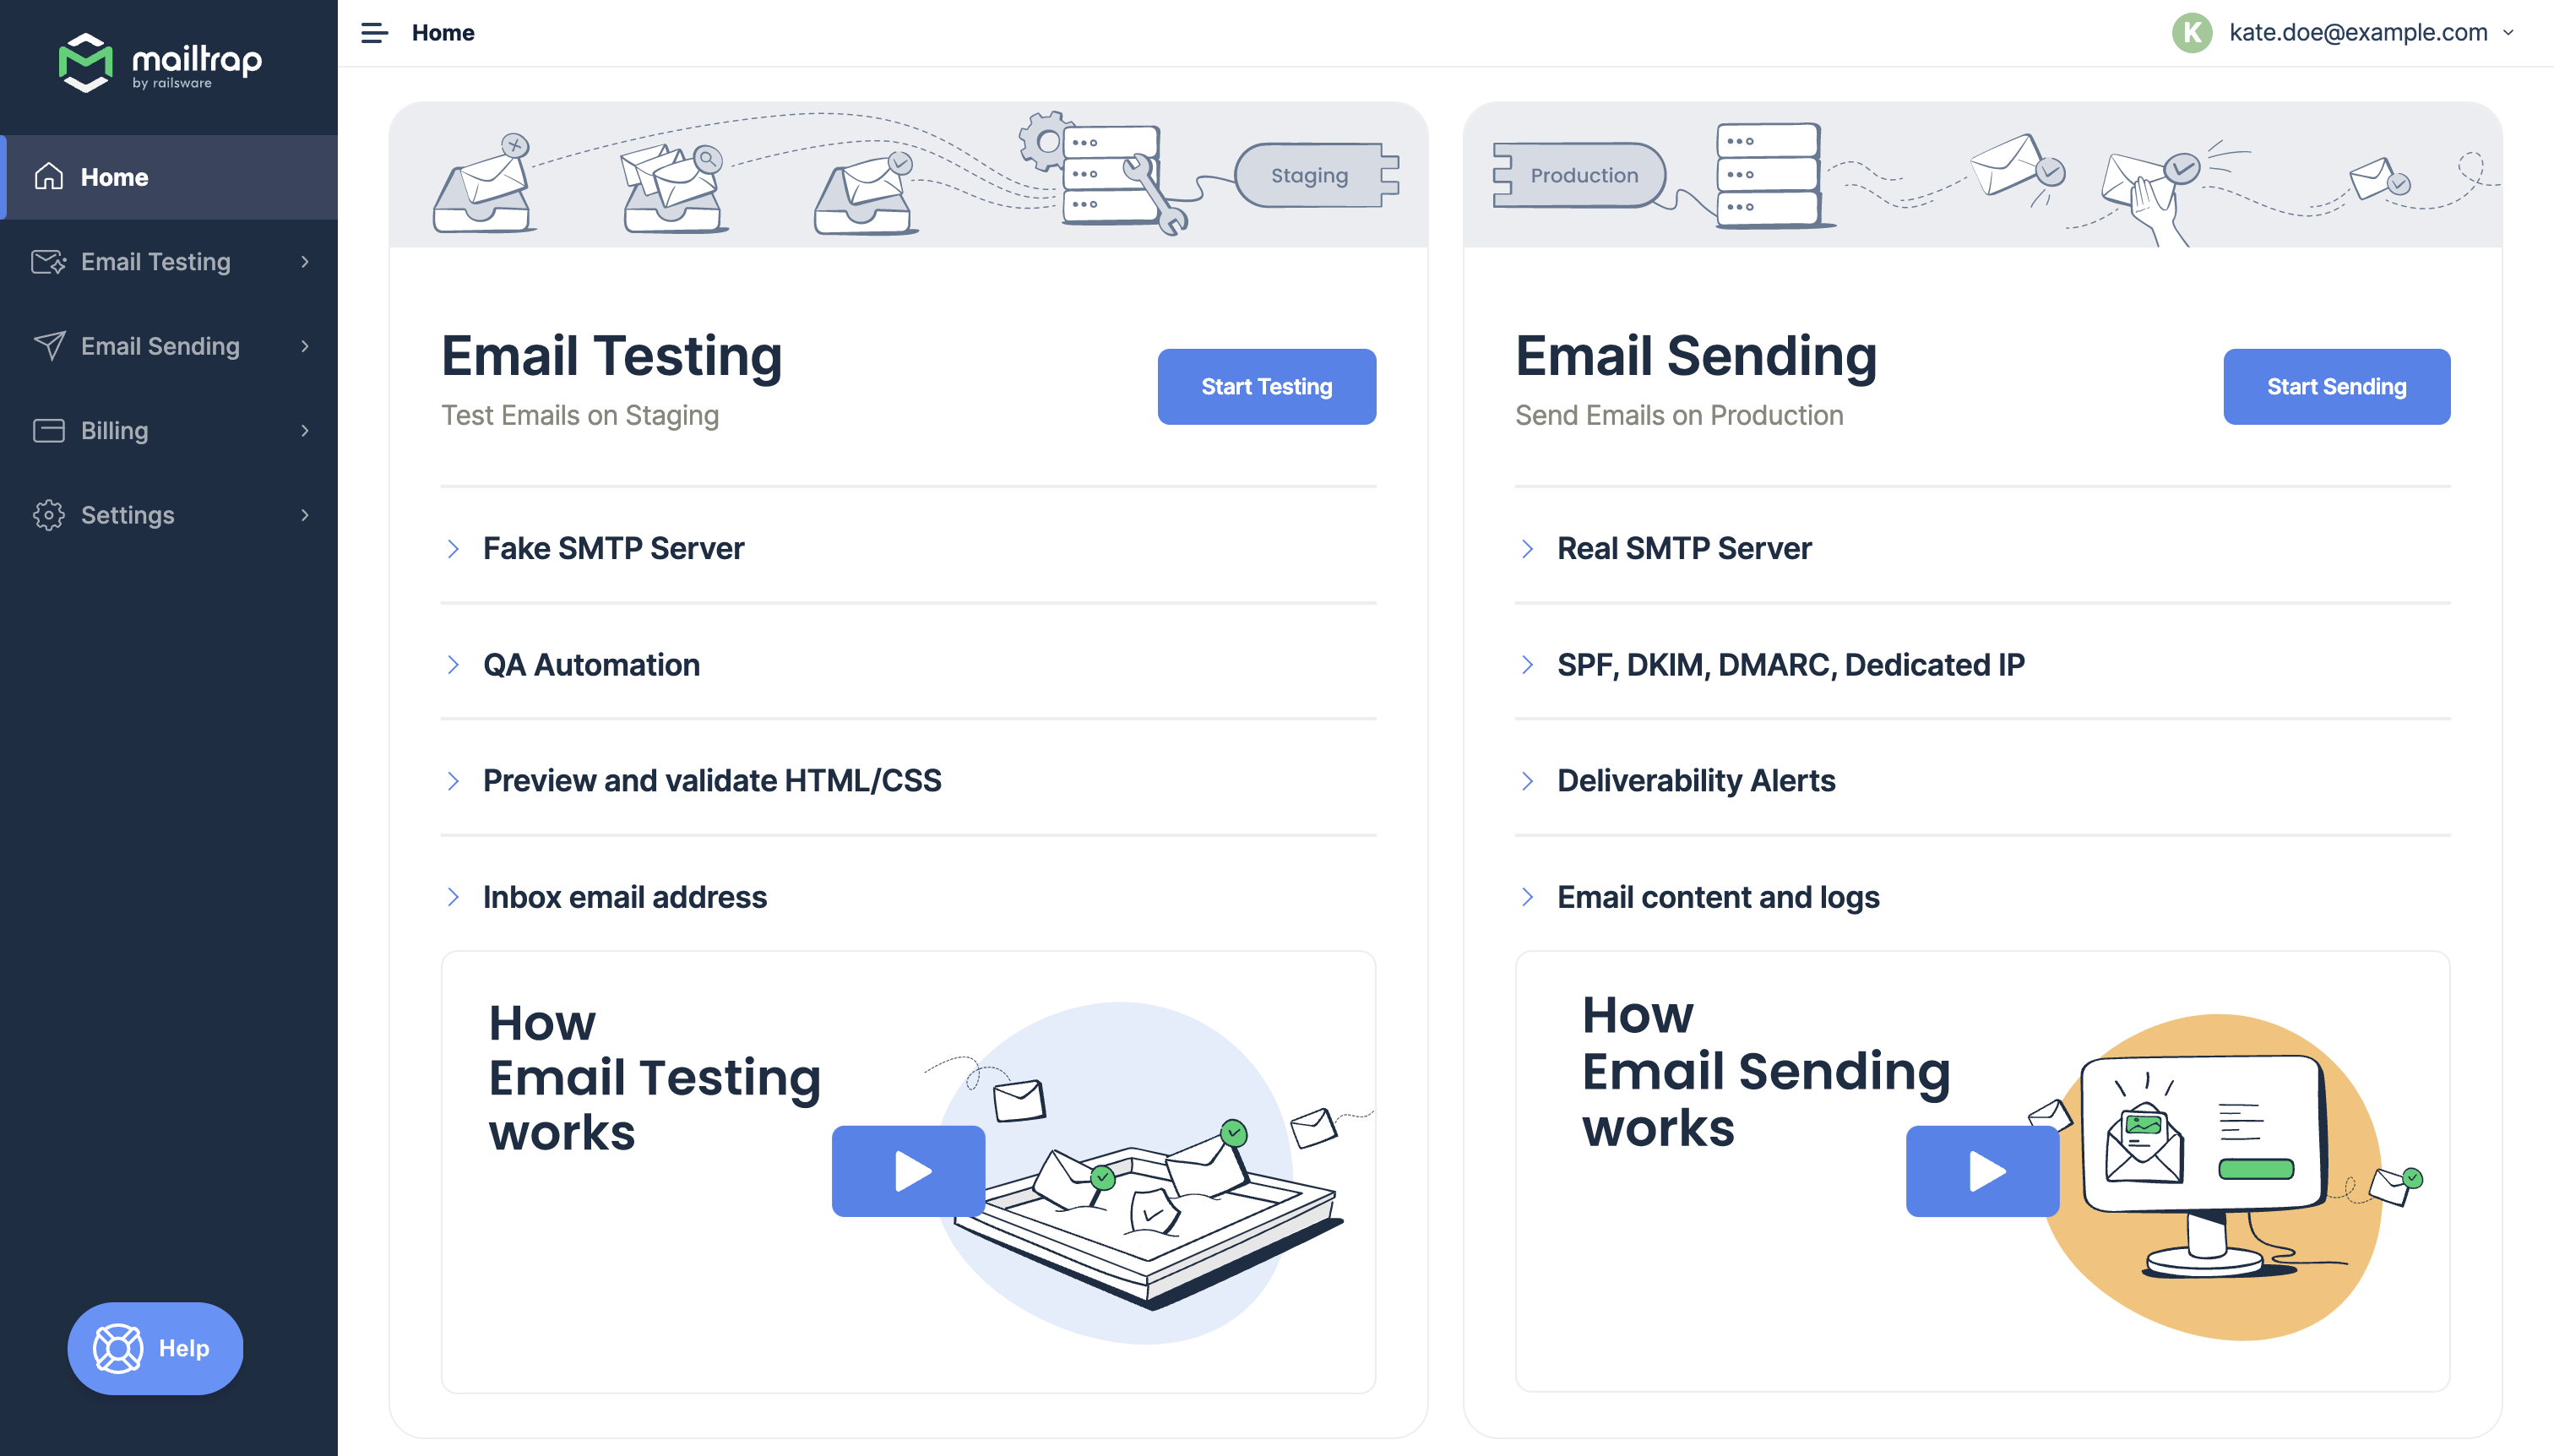
Task: Expand the Fake SMTP Server section
Action: coord(612,547)
